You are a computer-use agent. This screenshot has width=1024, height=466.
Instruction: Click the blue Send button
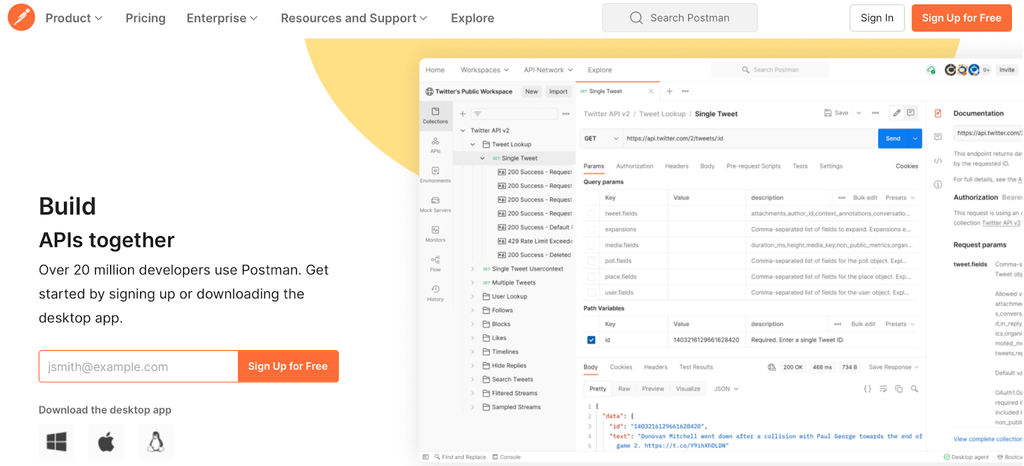click(893, 138)
